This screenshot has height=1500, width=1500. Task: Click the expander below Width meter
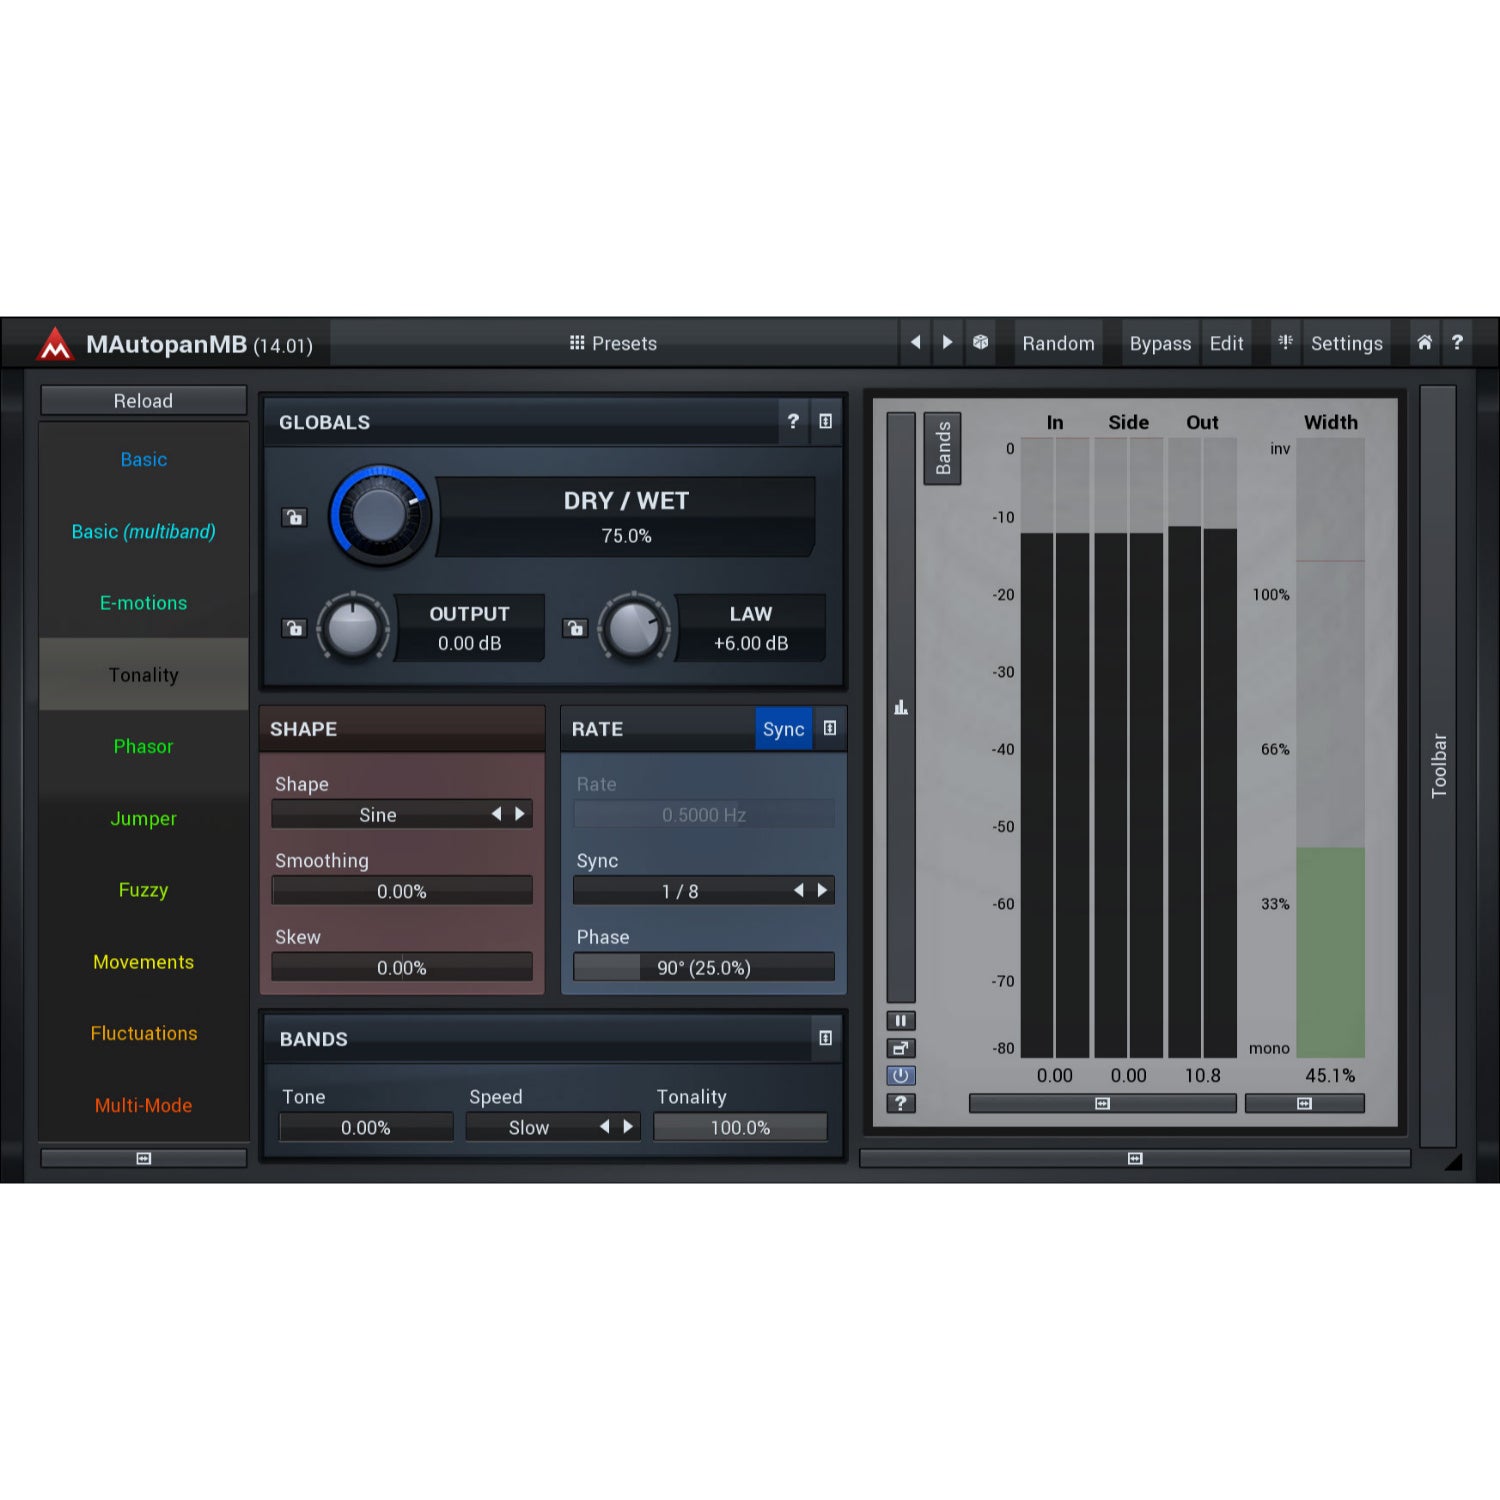coord(1304,1103)
